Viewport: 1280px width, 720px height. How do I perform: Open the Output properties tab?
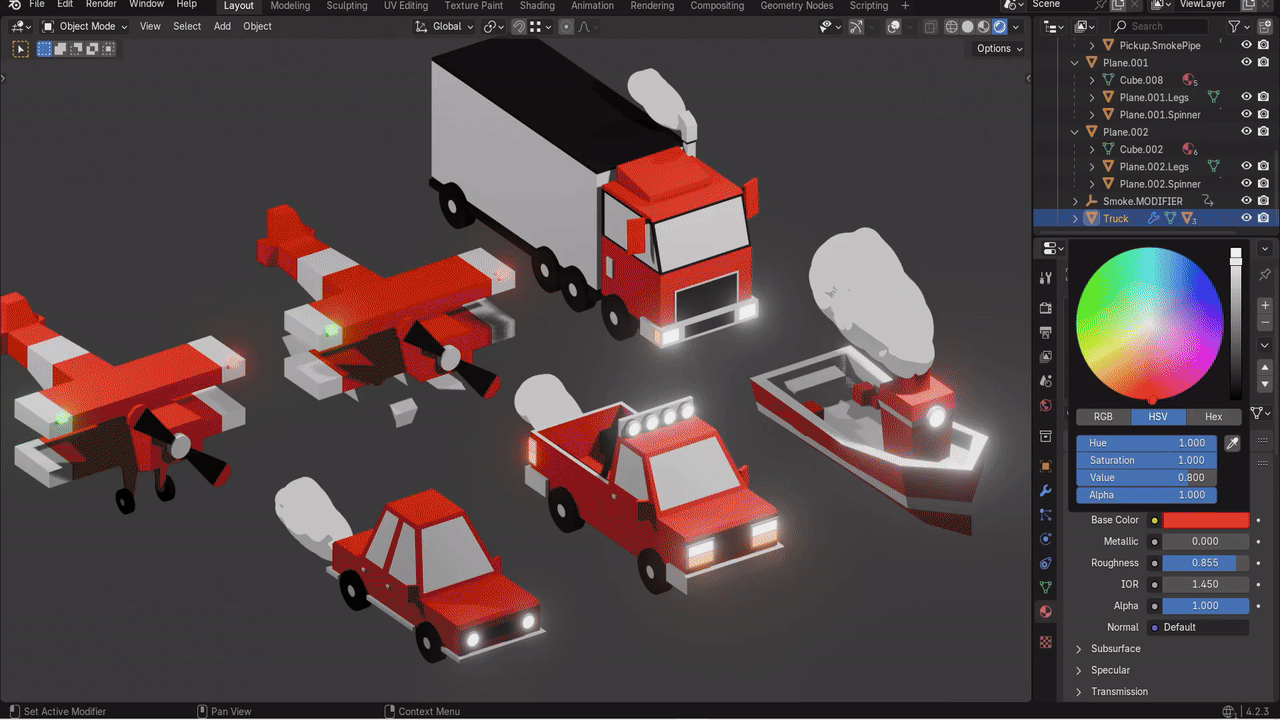tap(1046, 332)
